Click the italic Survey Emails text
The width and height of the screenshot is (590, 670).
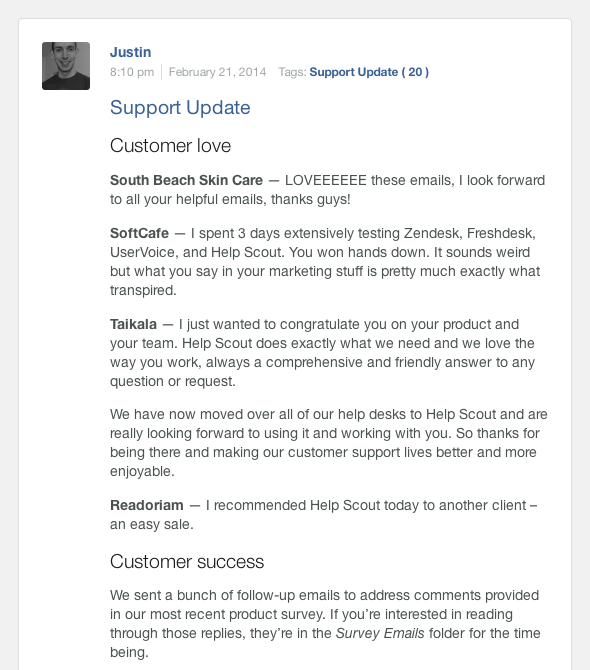click(380, 633)
